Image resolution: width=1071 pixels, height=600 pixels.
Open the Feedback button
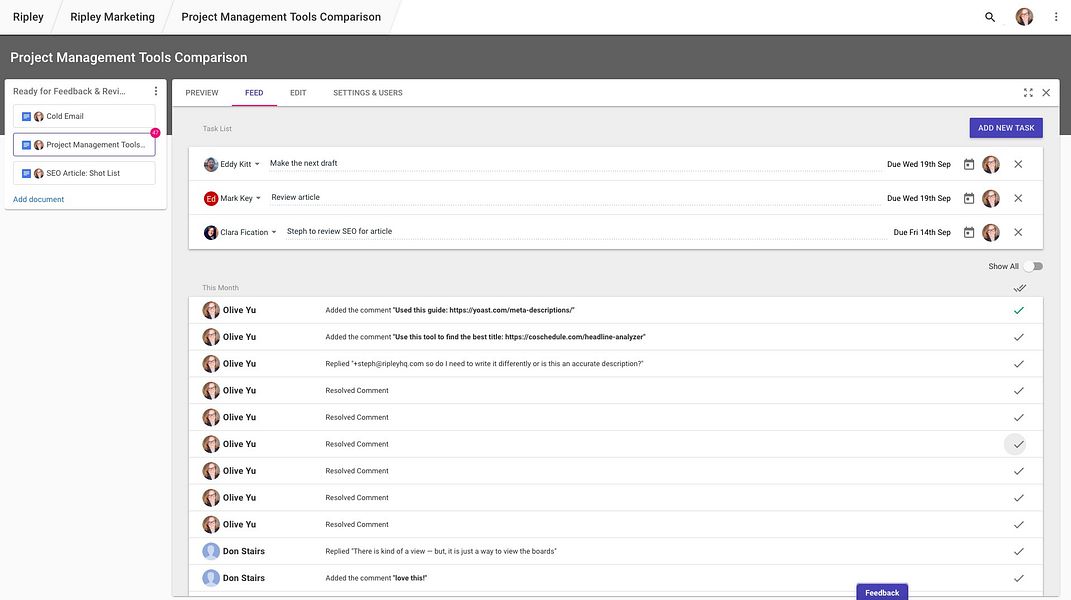[882, 592]
